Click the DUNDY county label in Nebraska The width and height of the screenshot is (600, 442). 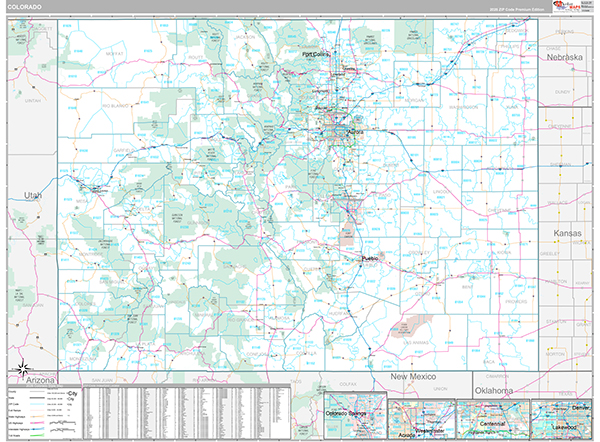[x=562, y=92]
